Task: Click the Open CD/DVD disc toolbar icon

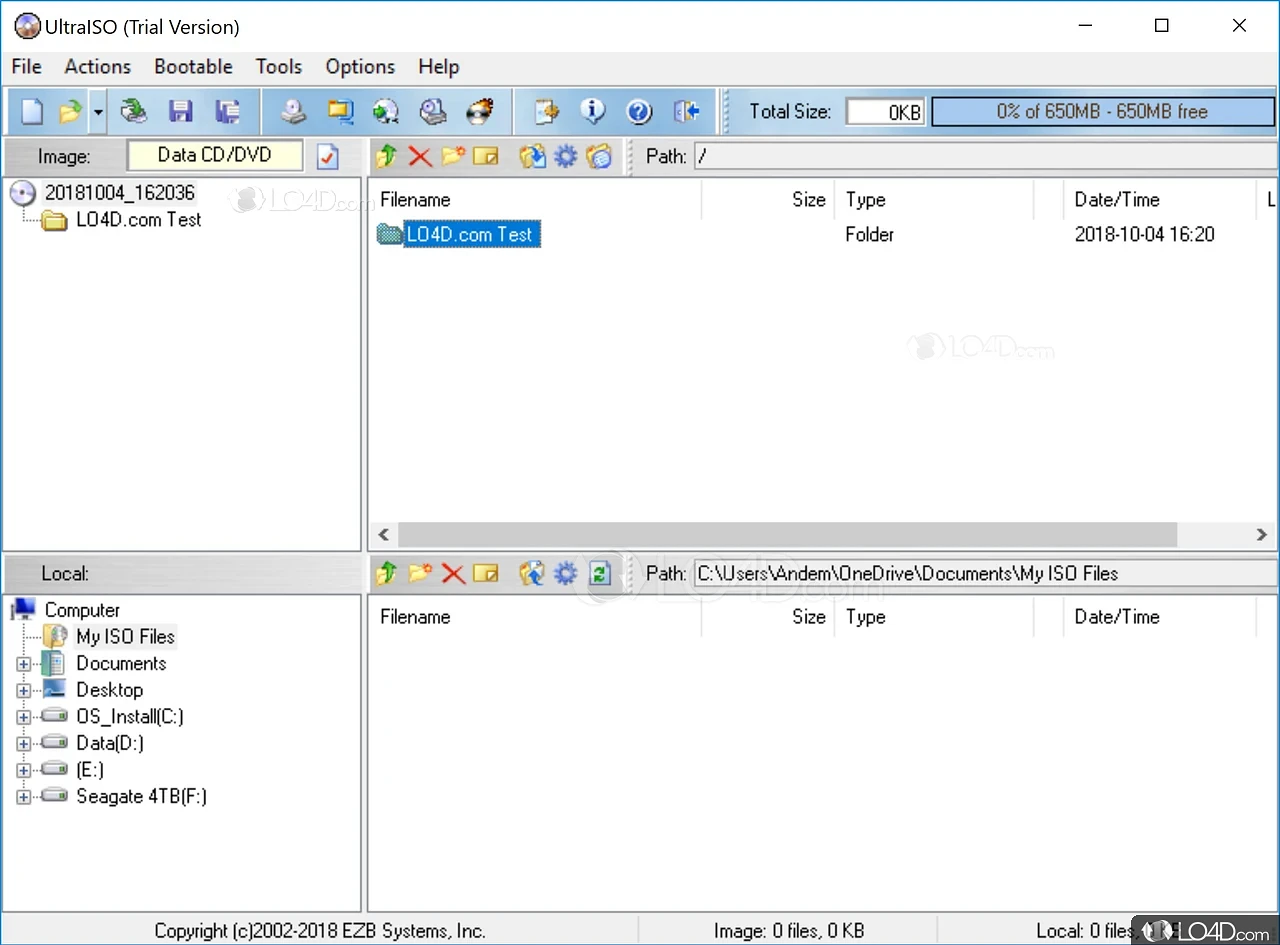Action: coord(133,111)
